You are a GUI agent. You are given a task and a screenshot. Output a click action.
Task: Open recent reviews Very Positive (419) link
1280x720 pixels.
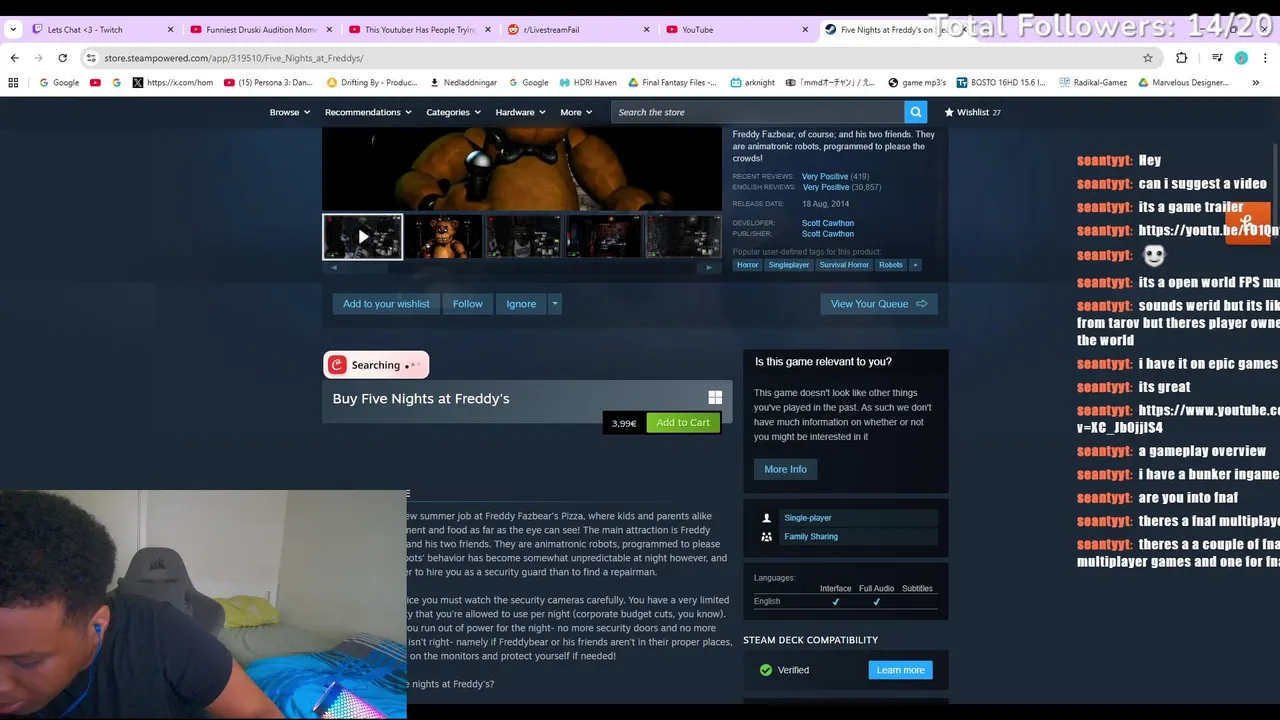(835, 177)
